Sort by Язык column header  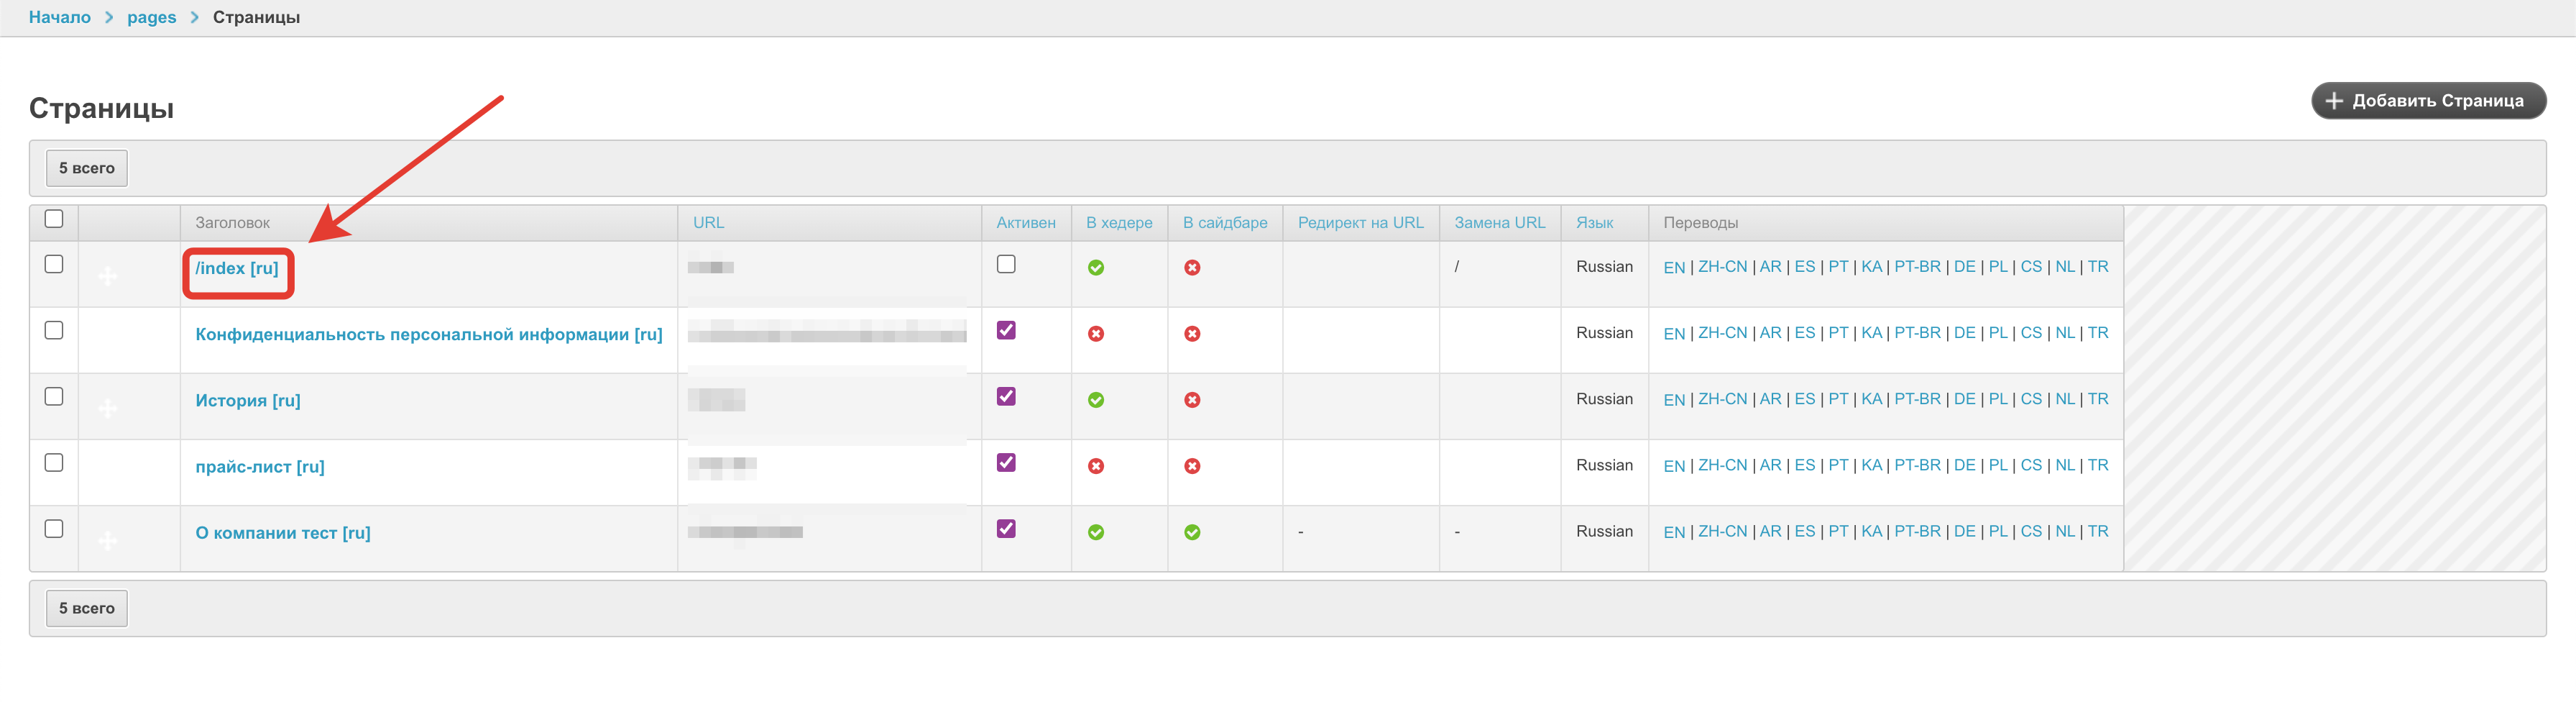(1594, 223)
